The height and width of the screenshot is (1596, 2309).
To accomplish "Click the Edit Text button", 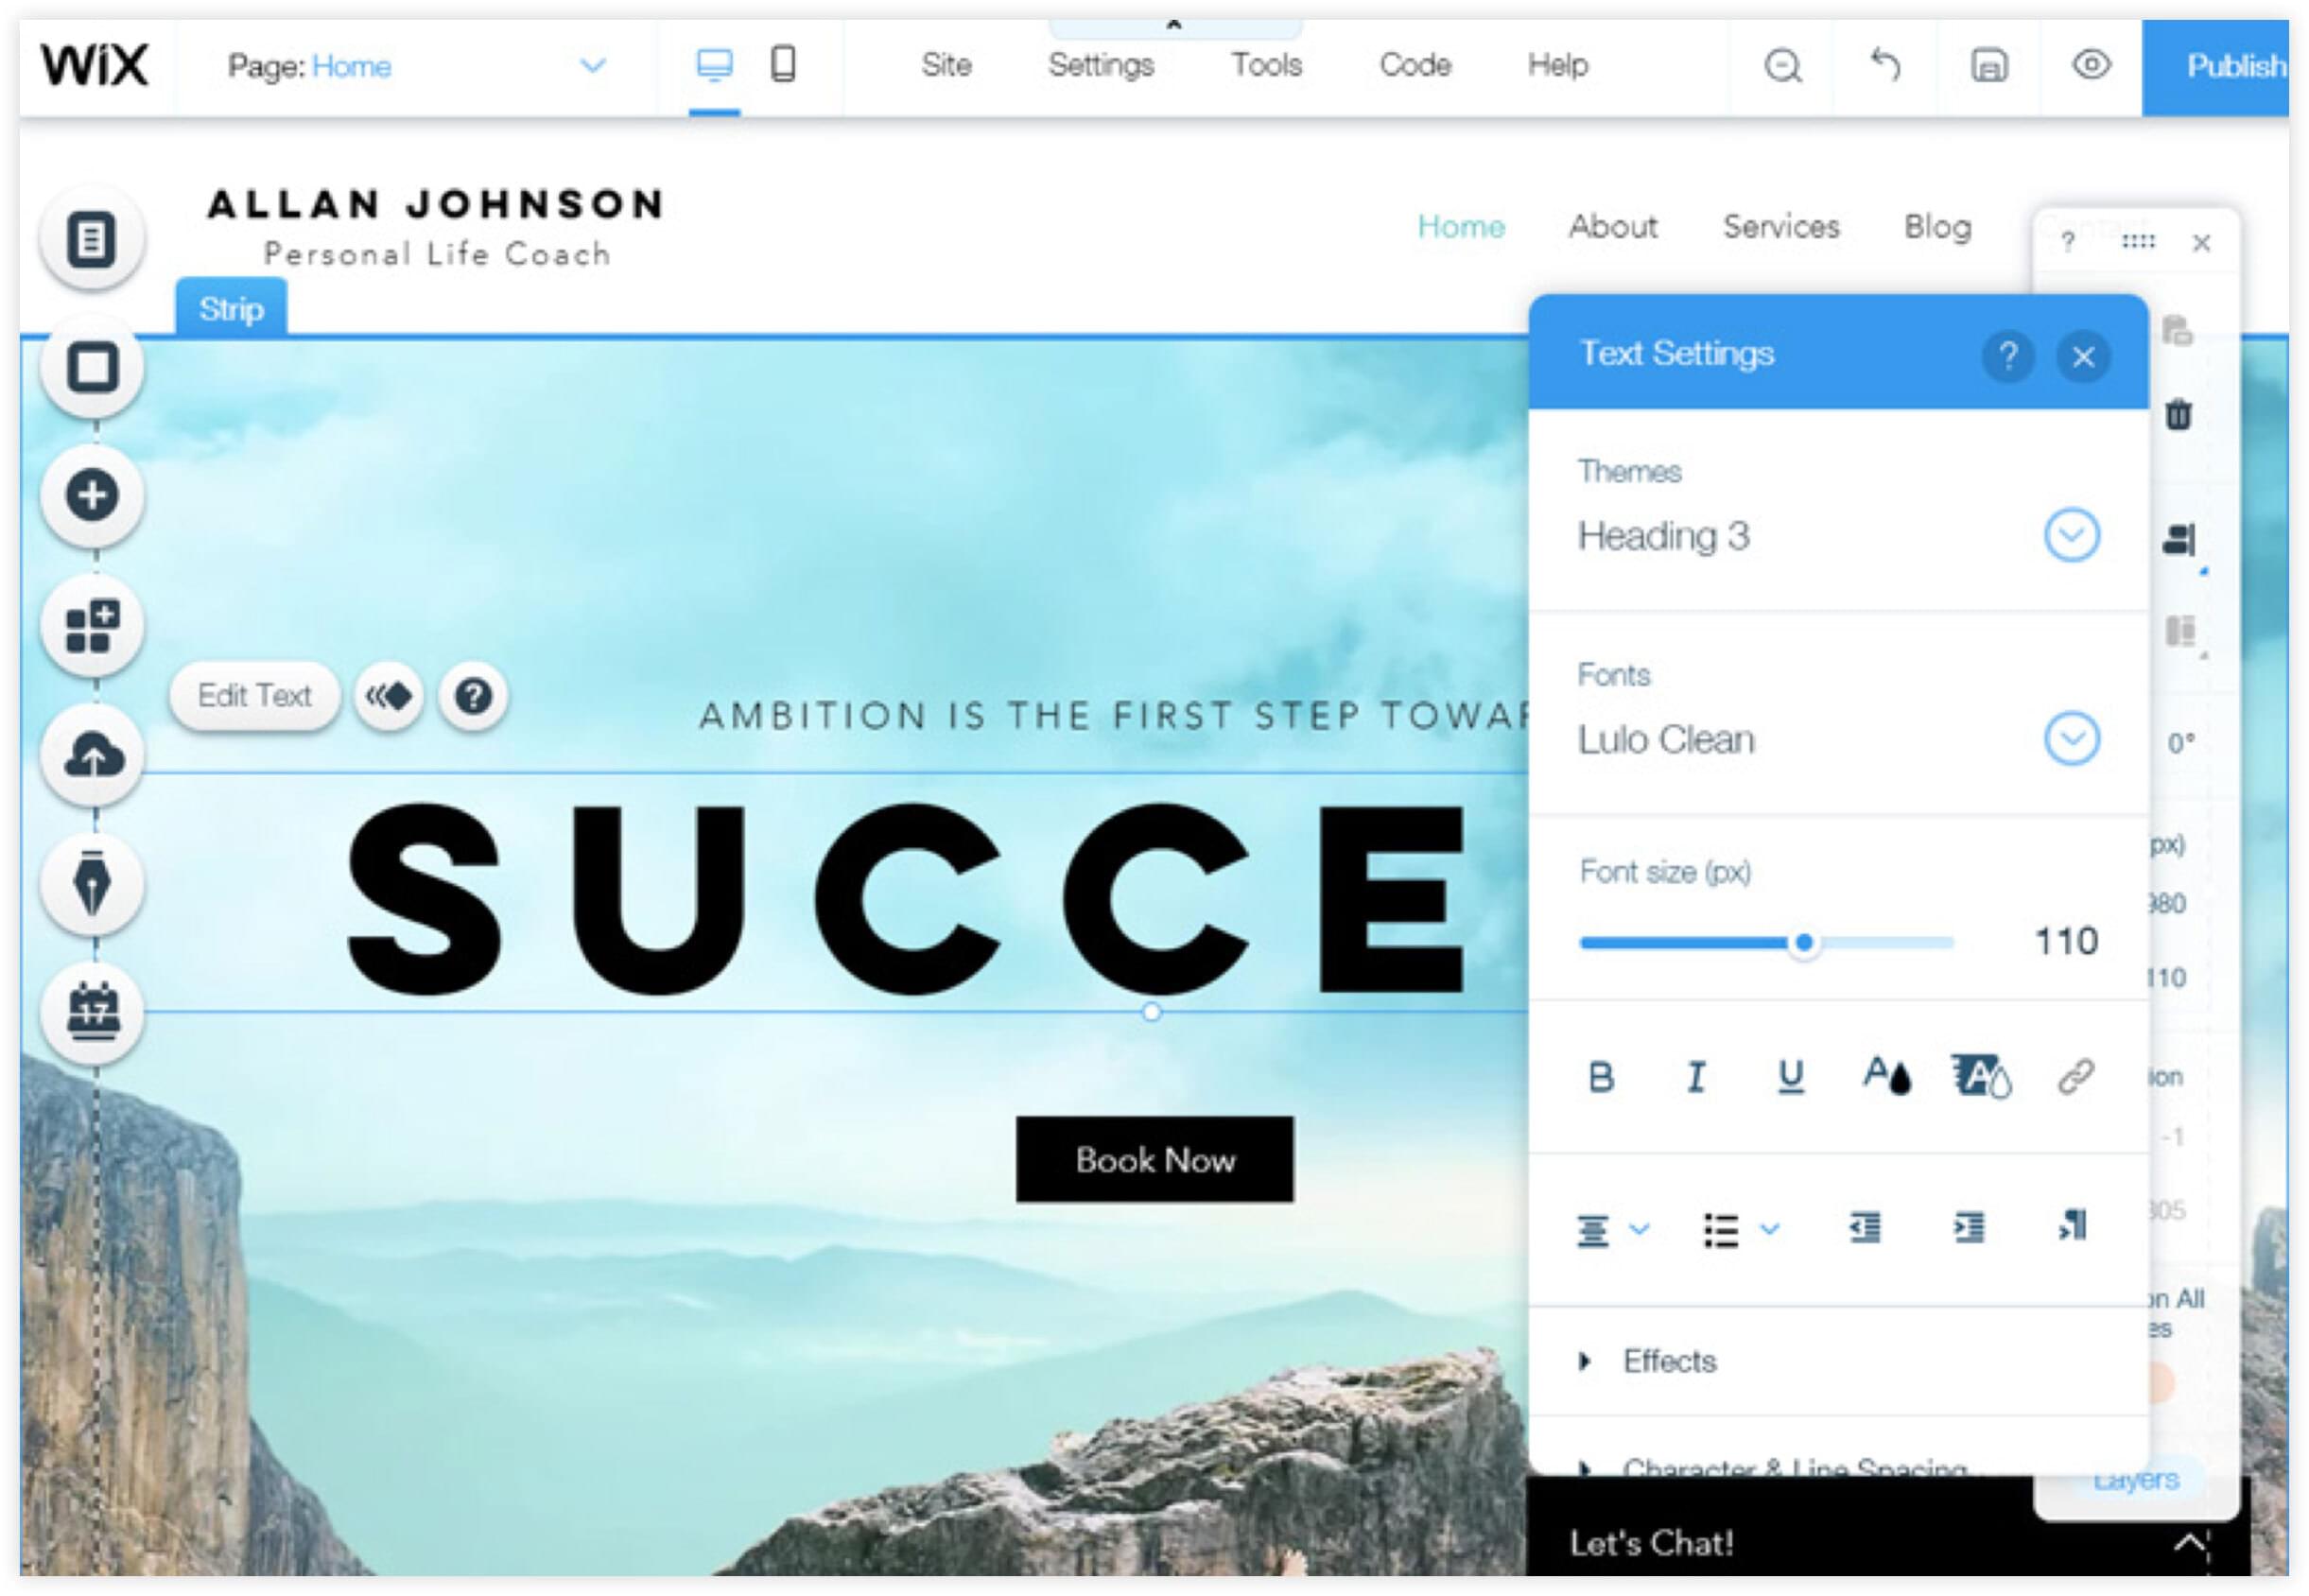I will [254, 696].
